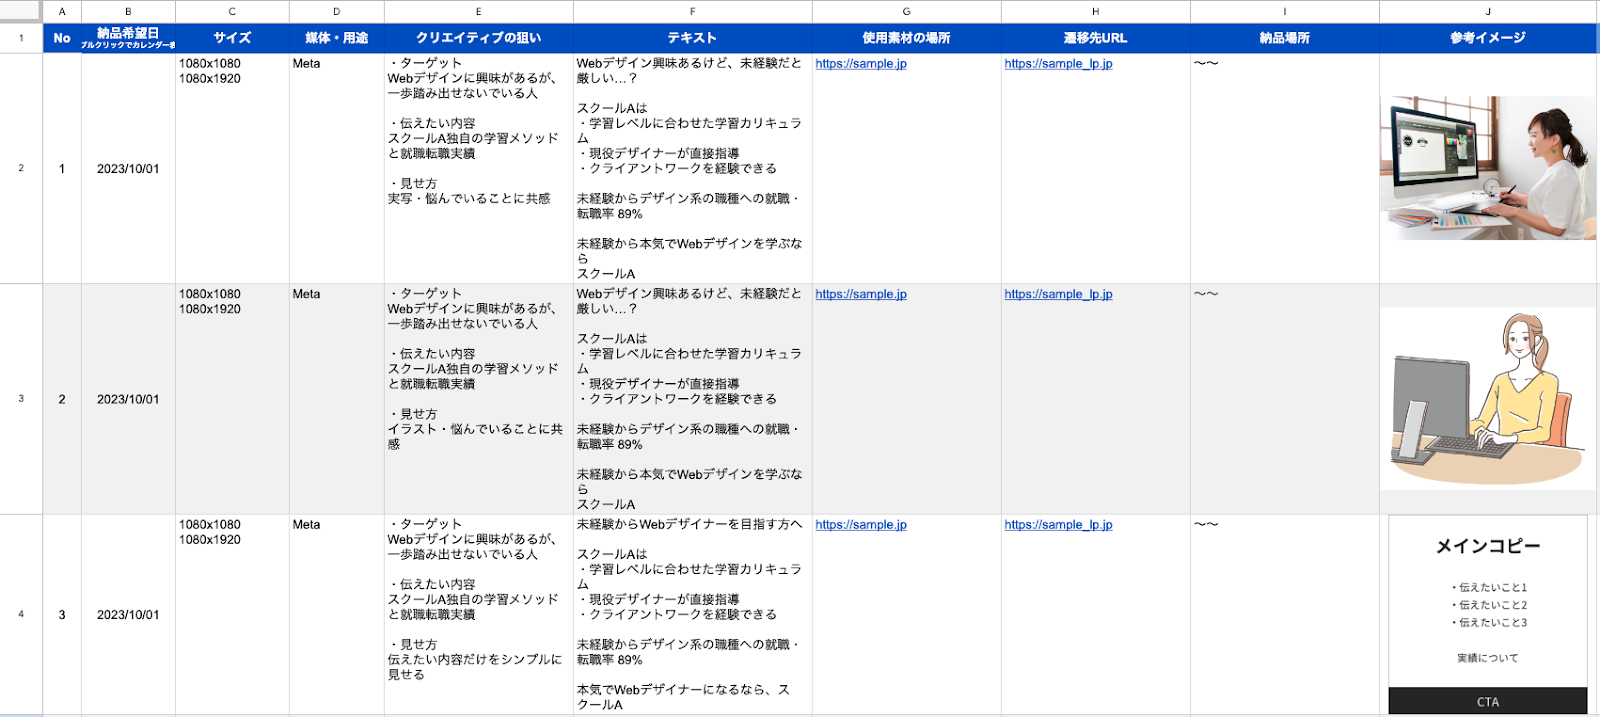The height and width of the screenshot is (717, 1600).
Task: Click row number 3 header
Action: 21,399
